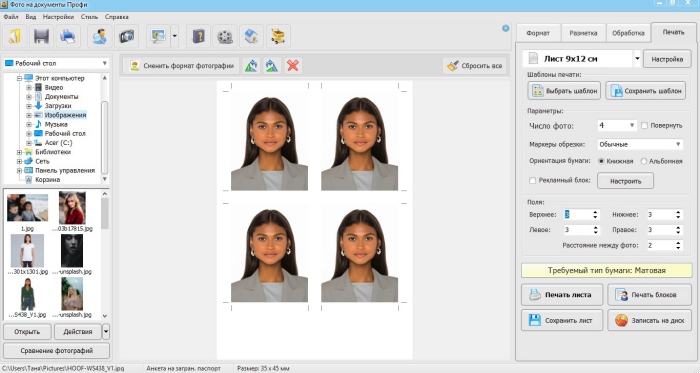Click the monitor with magnifier toolbar icon

[158, 36]
